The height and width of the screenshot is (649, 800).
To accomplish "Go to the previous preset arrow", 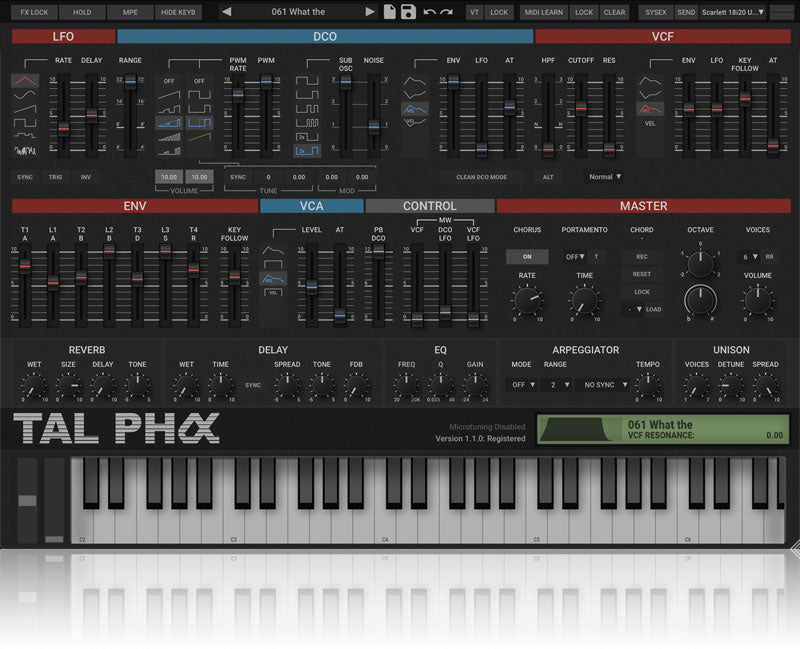I will [227, 12].
